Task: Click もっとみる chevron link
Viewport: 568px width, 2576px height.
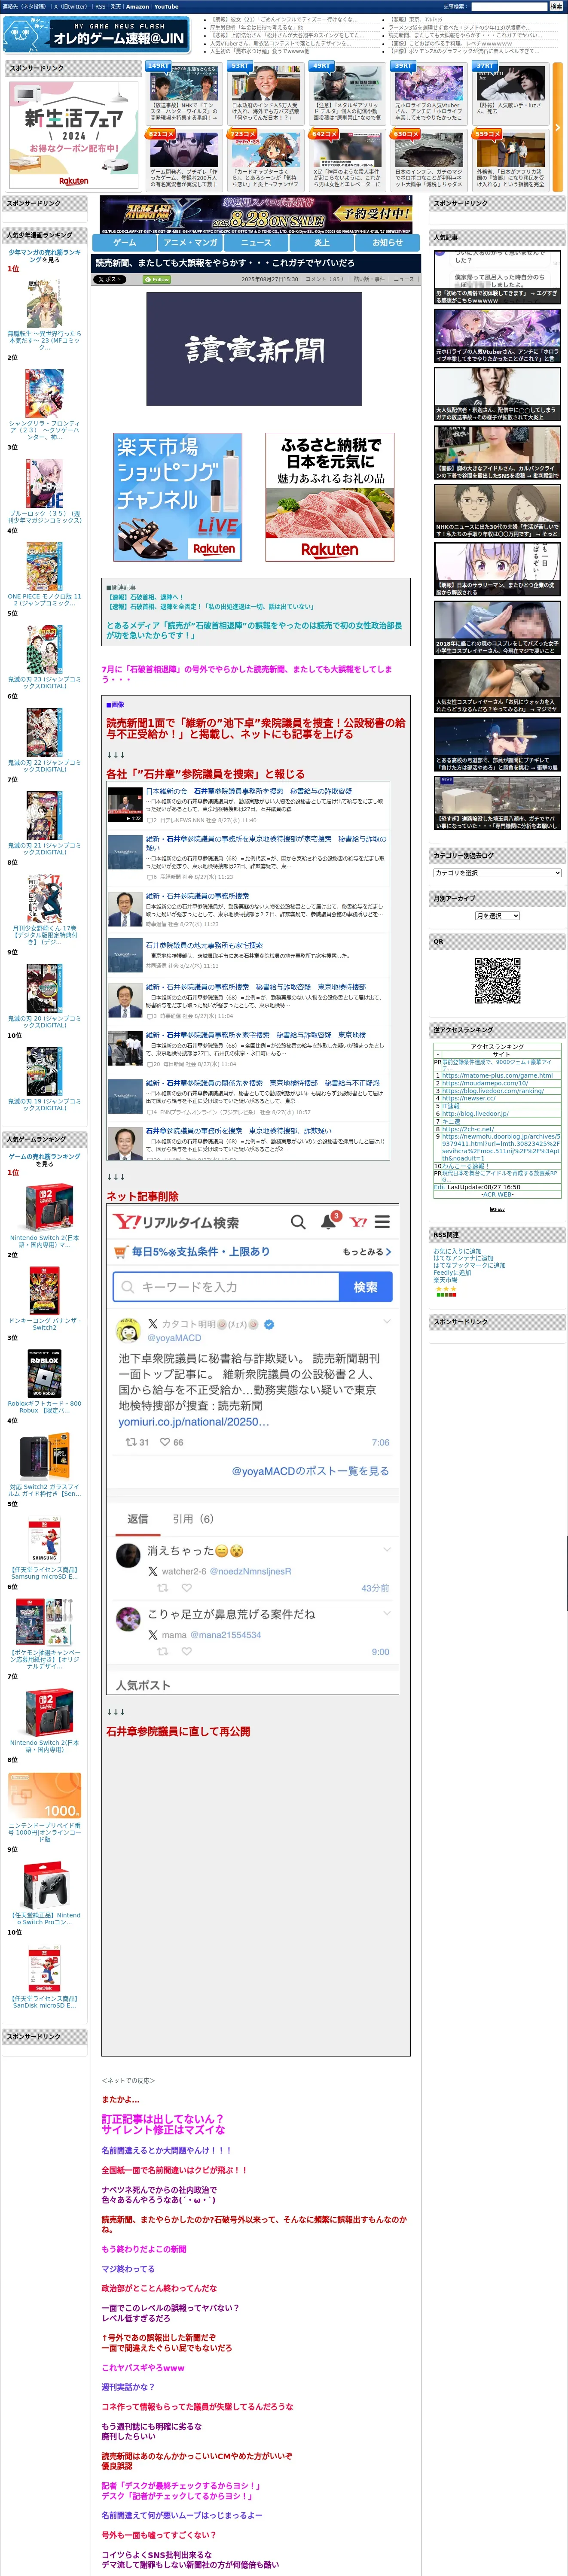Action: tap(366, 1252)
